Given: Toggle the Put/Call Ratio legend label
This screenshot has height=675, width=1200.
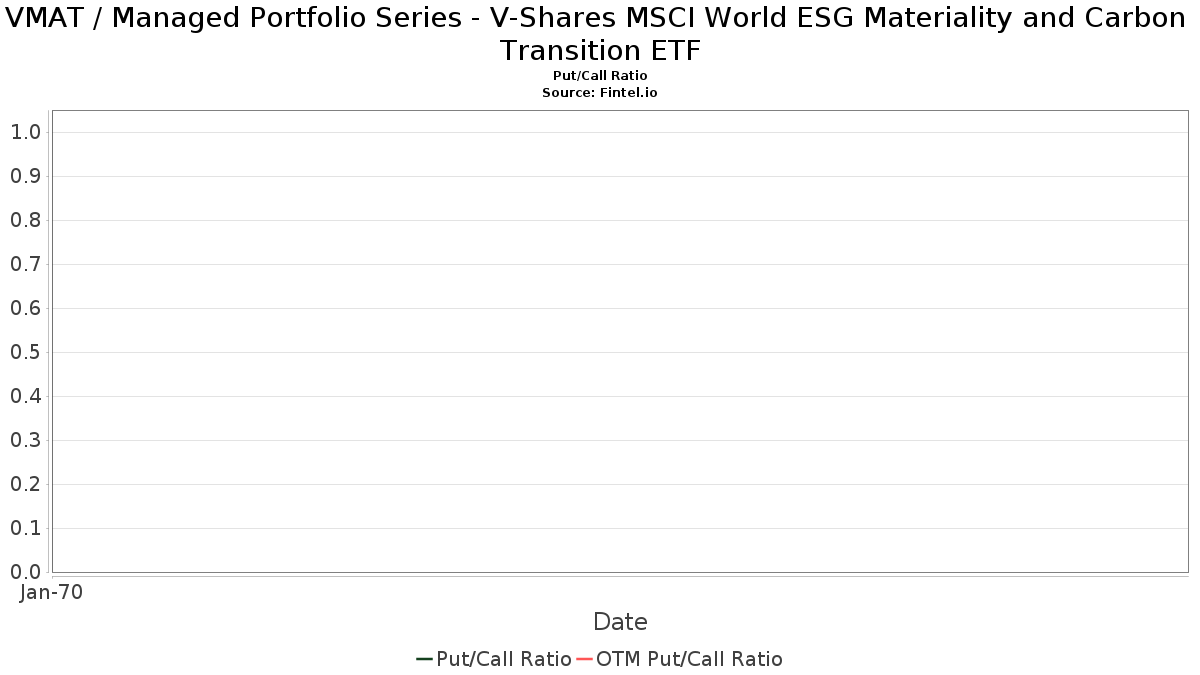Looking at the screenshot, I should point(504,659).
